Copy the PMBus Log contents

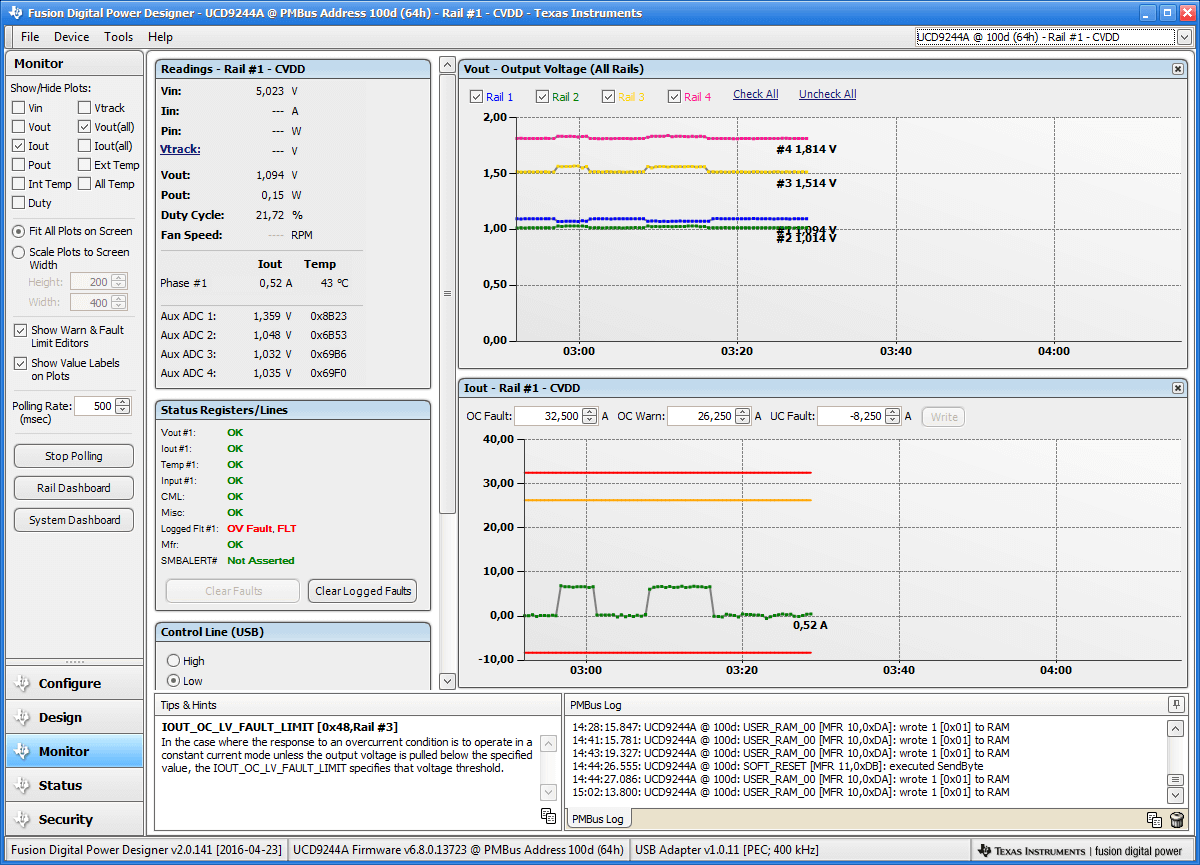pyautogui.click(x=1154, y=819)
